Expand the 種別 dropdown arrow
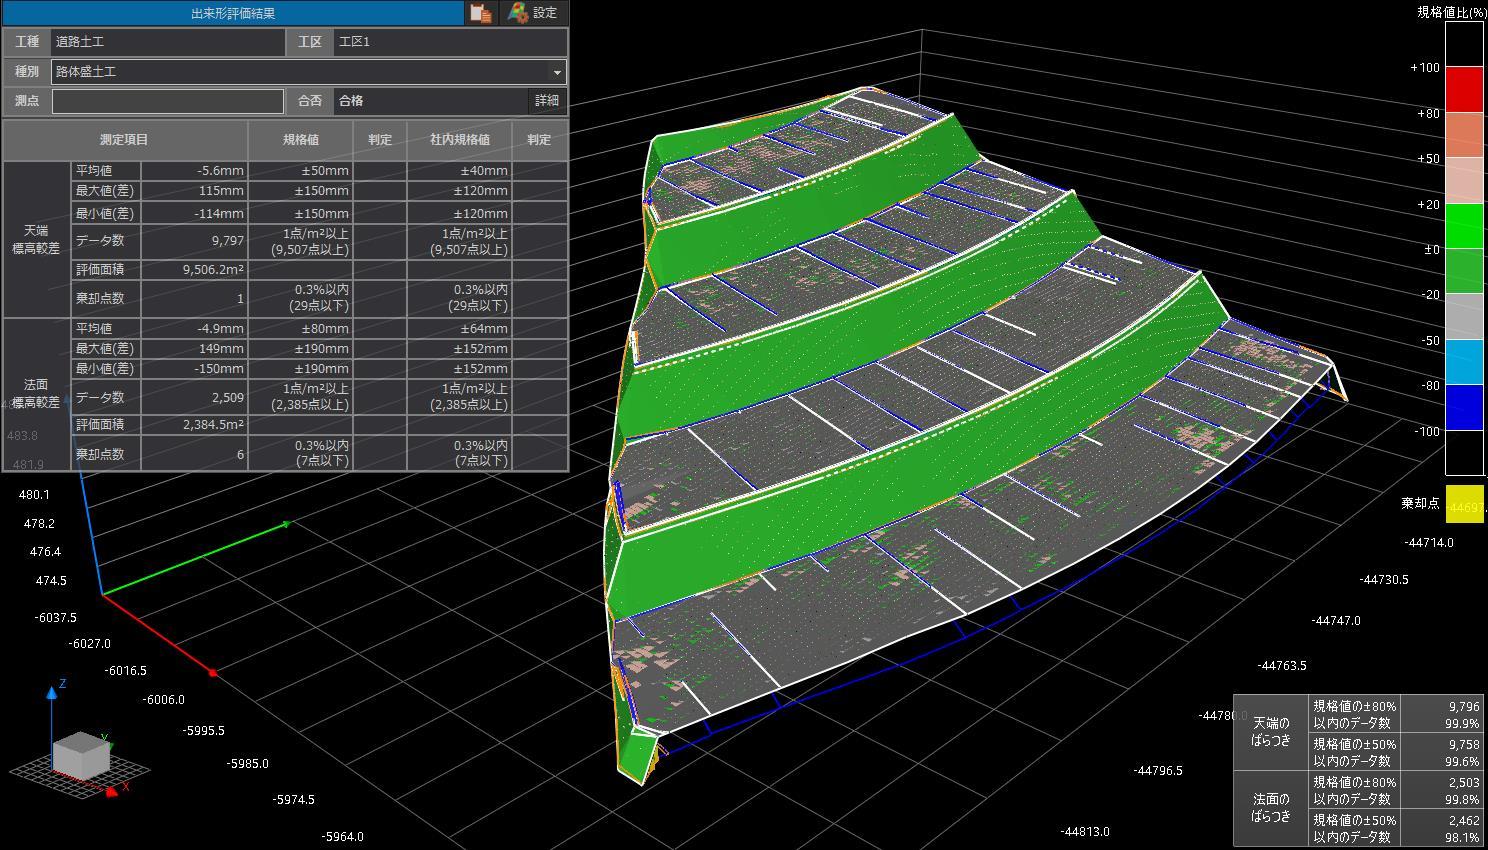 [557, 72]
